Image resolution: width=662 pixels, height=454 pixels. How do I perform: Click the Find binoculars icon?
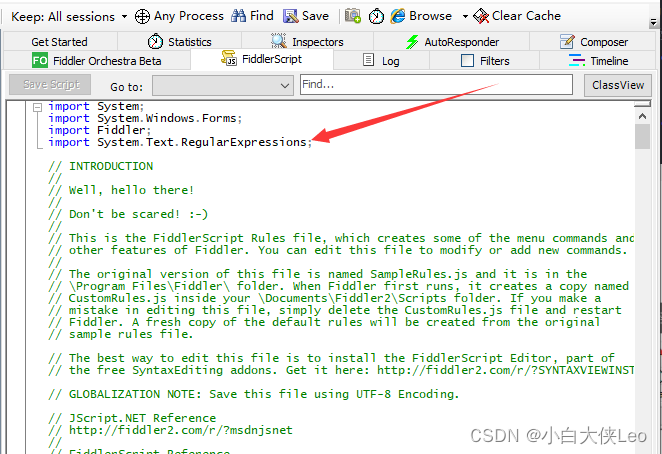tap(239, 16)
